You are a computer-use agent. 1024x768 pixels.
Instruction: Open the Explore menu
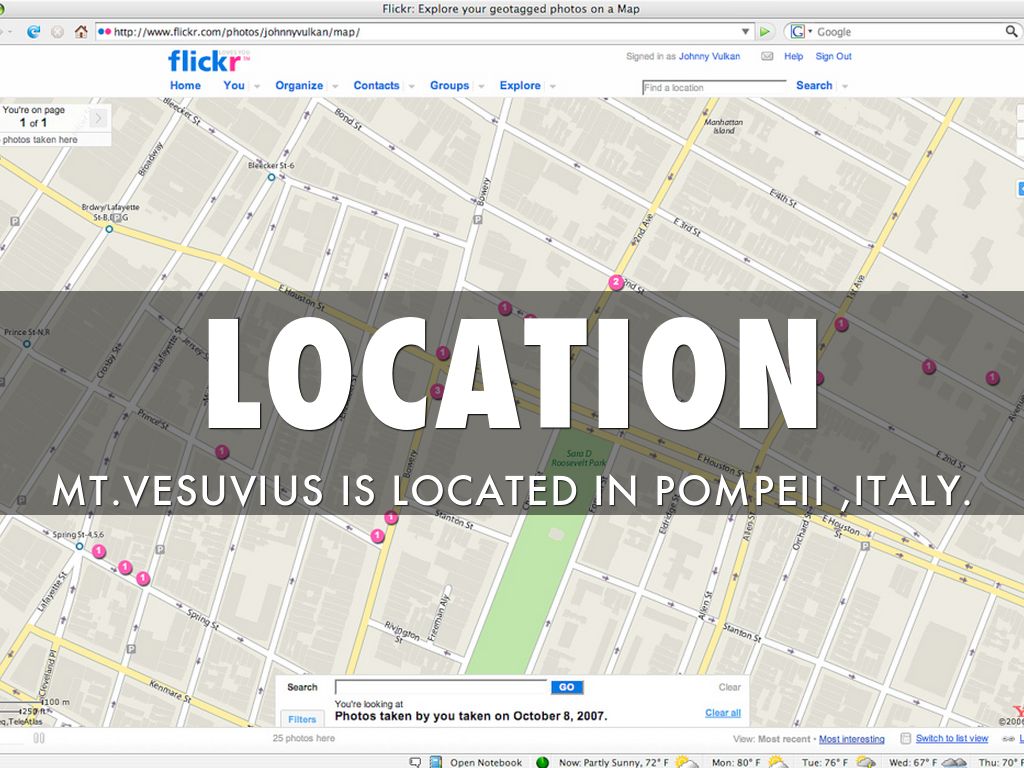(x=520, y=86)
